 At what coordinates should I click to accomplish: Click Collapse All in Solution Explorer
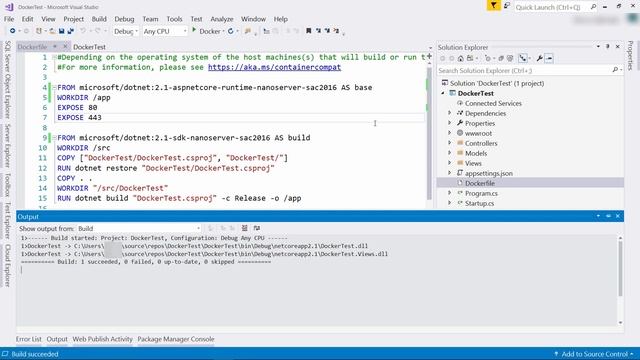click(501, 58)
